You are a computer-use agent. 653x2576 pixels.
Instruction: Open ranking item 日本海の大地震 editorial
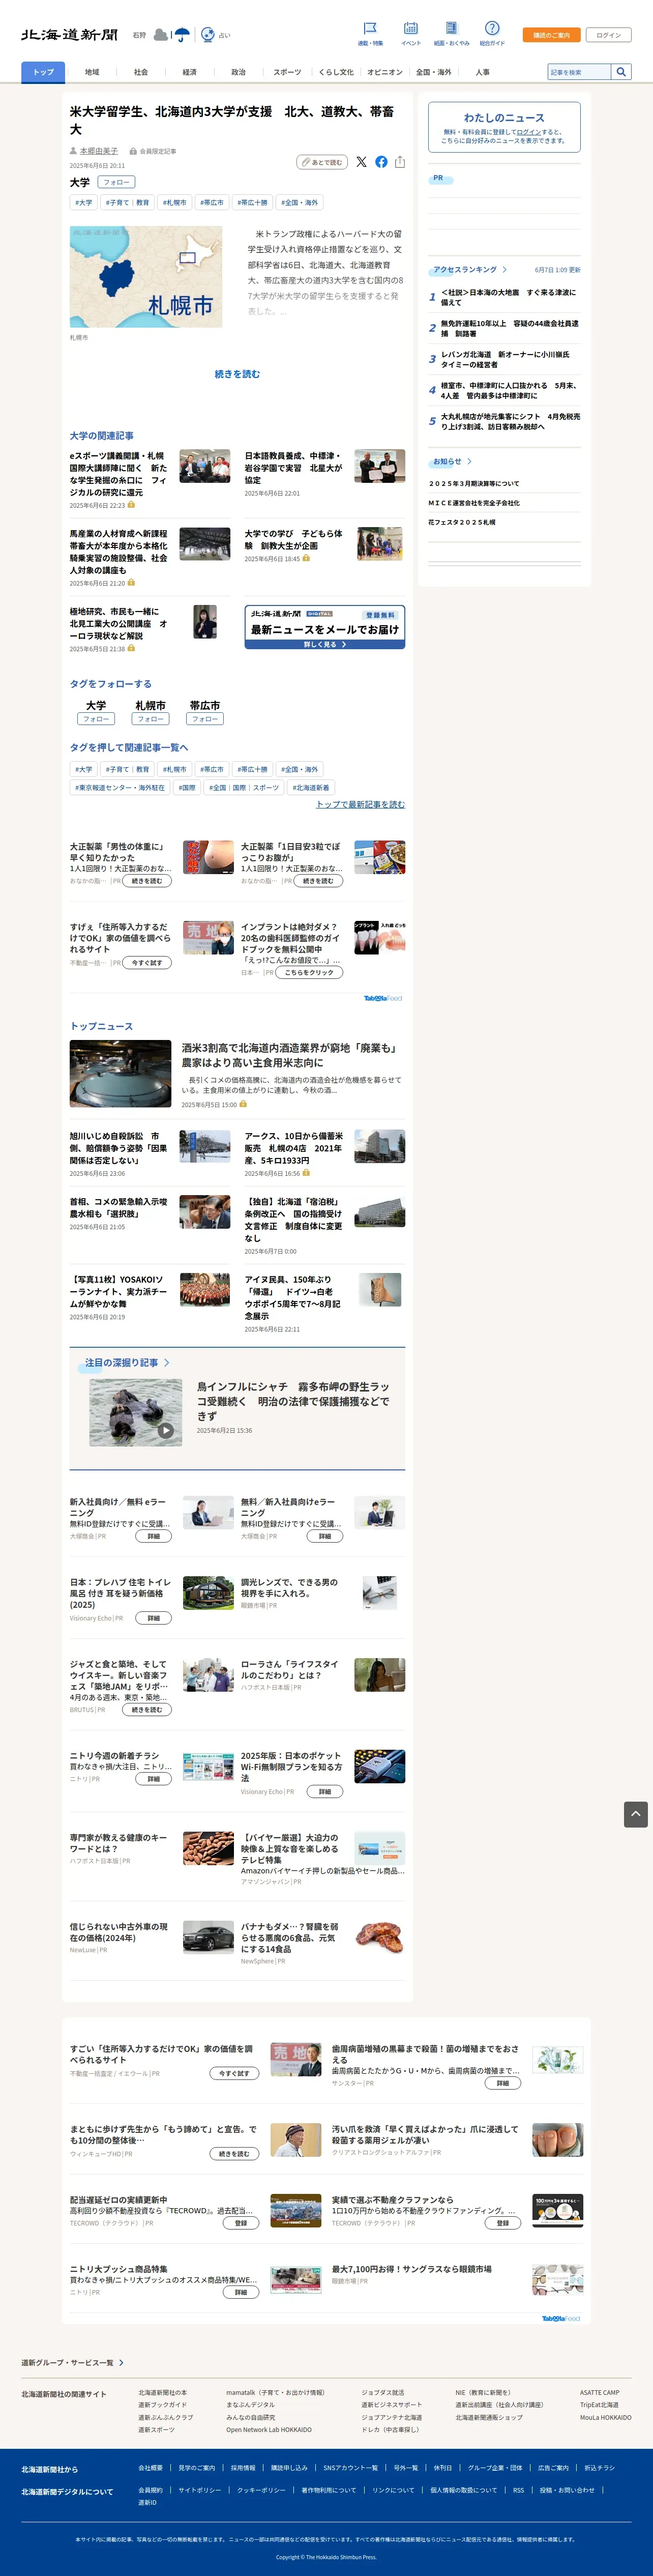510,297
